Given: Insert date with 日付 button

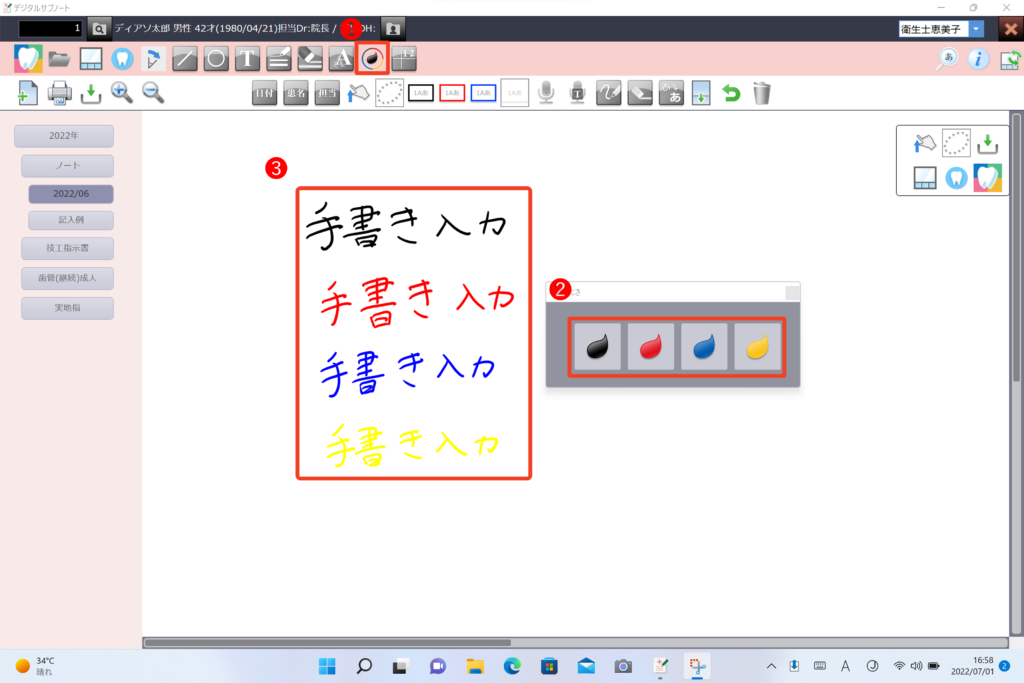Looking at the screenshot, I should [264, 93].
